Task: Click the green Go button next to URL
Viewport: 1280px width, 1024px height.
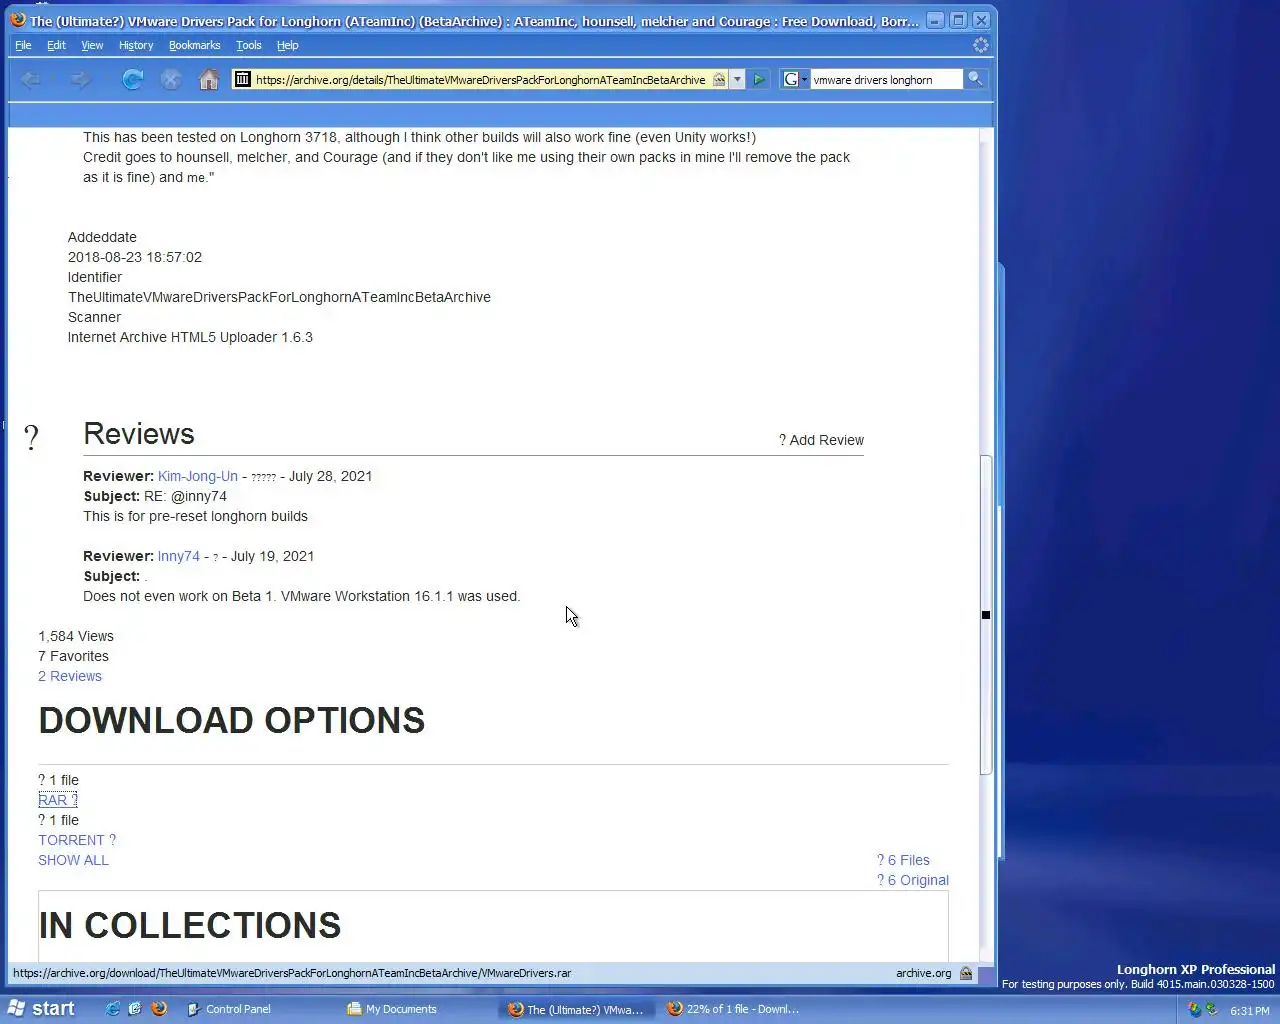Action: 759,80
